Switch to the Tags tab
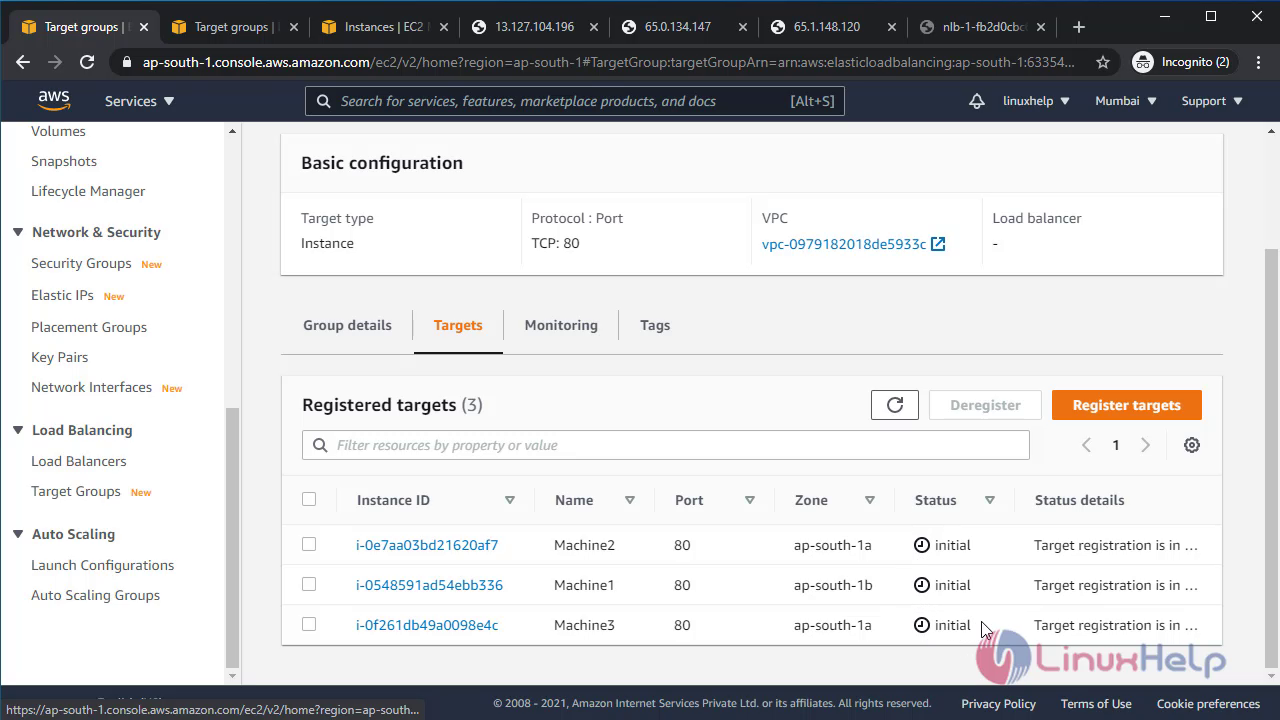The width and height of the screenshot is (1280, 720). [655, 325]
